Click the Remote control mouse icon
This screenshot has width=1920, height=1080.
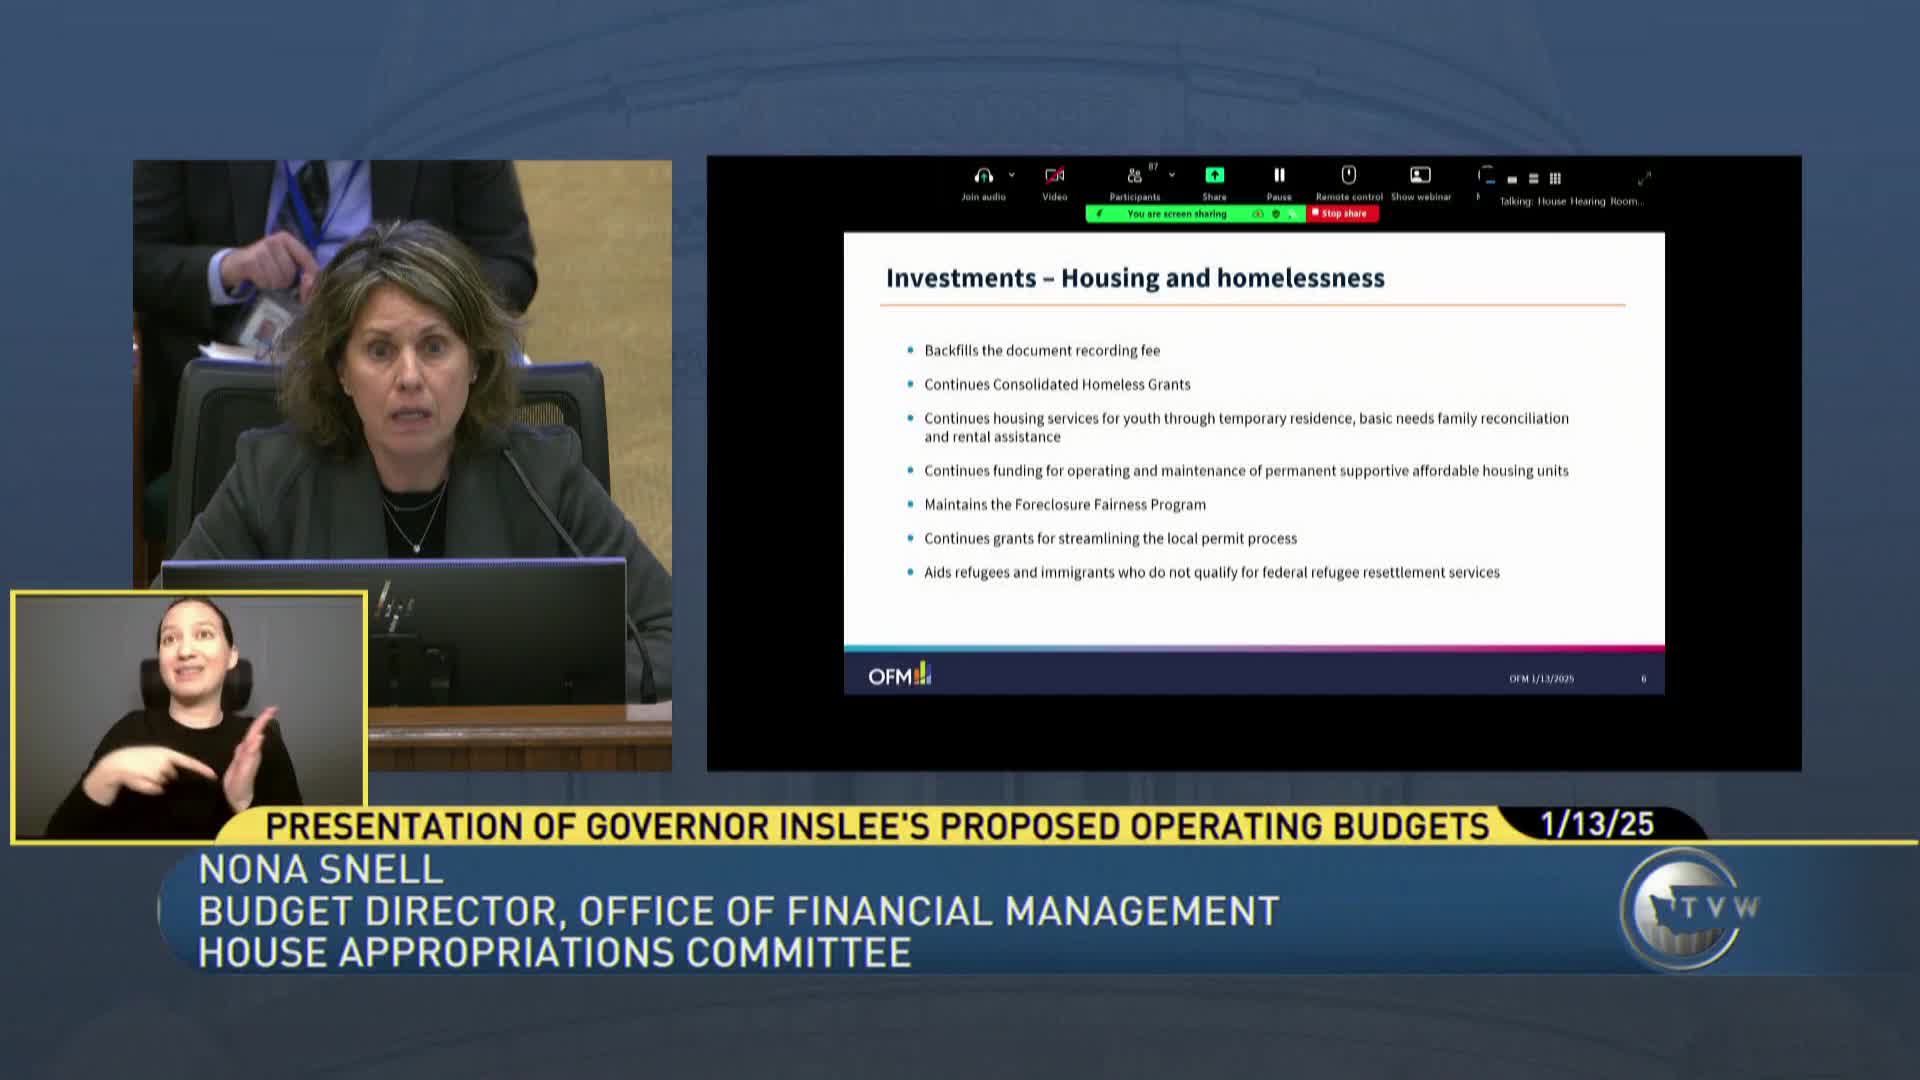[1348, 176]
